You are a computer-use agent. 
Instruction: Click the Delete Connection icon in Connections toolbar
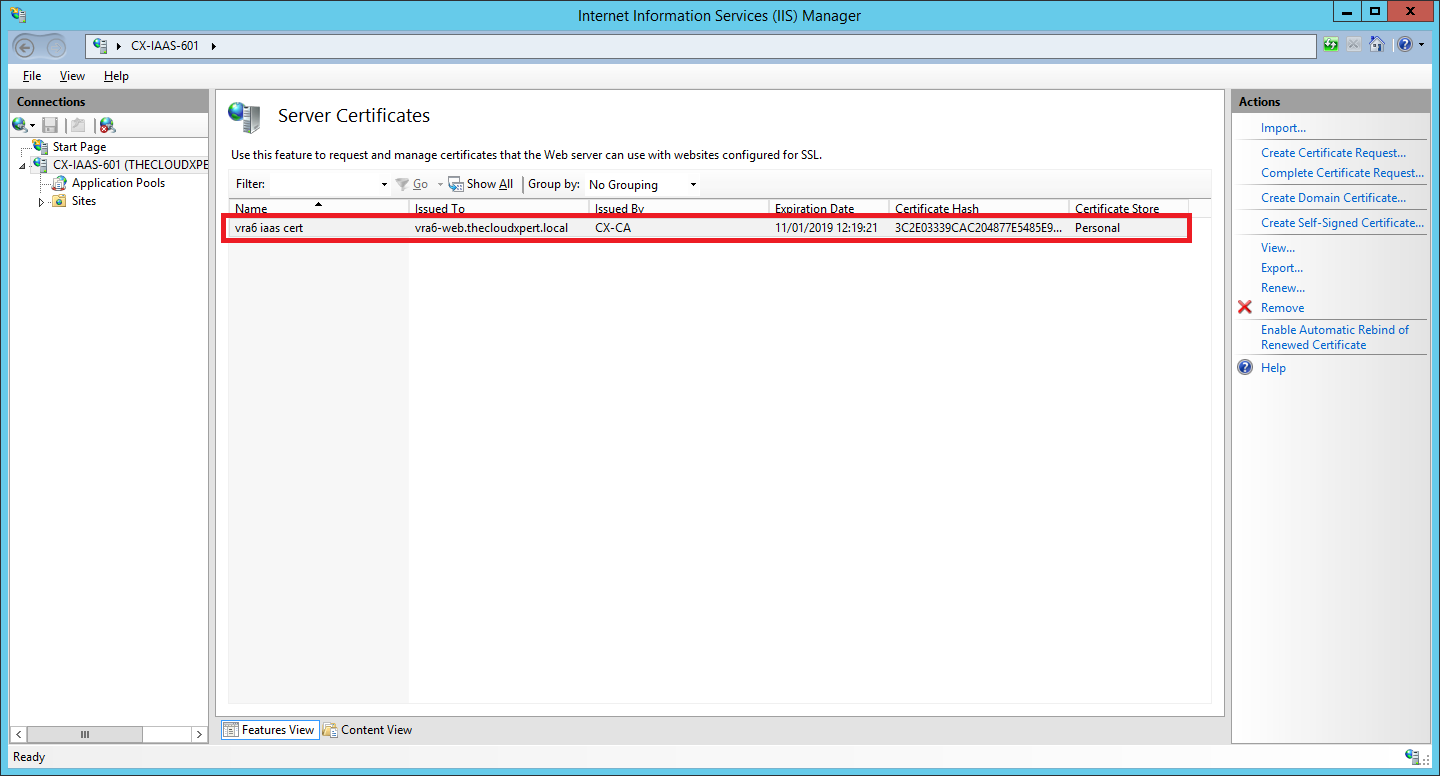tap(107, 125)
